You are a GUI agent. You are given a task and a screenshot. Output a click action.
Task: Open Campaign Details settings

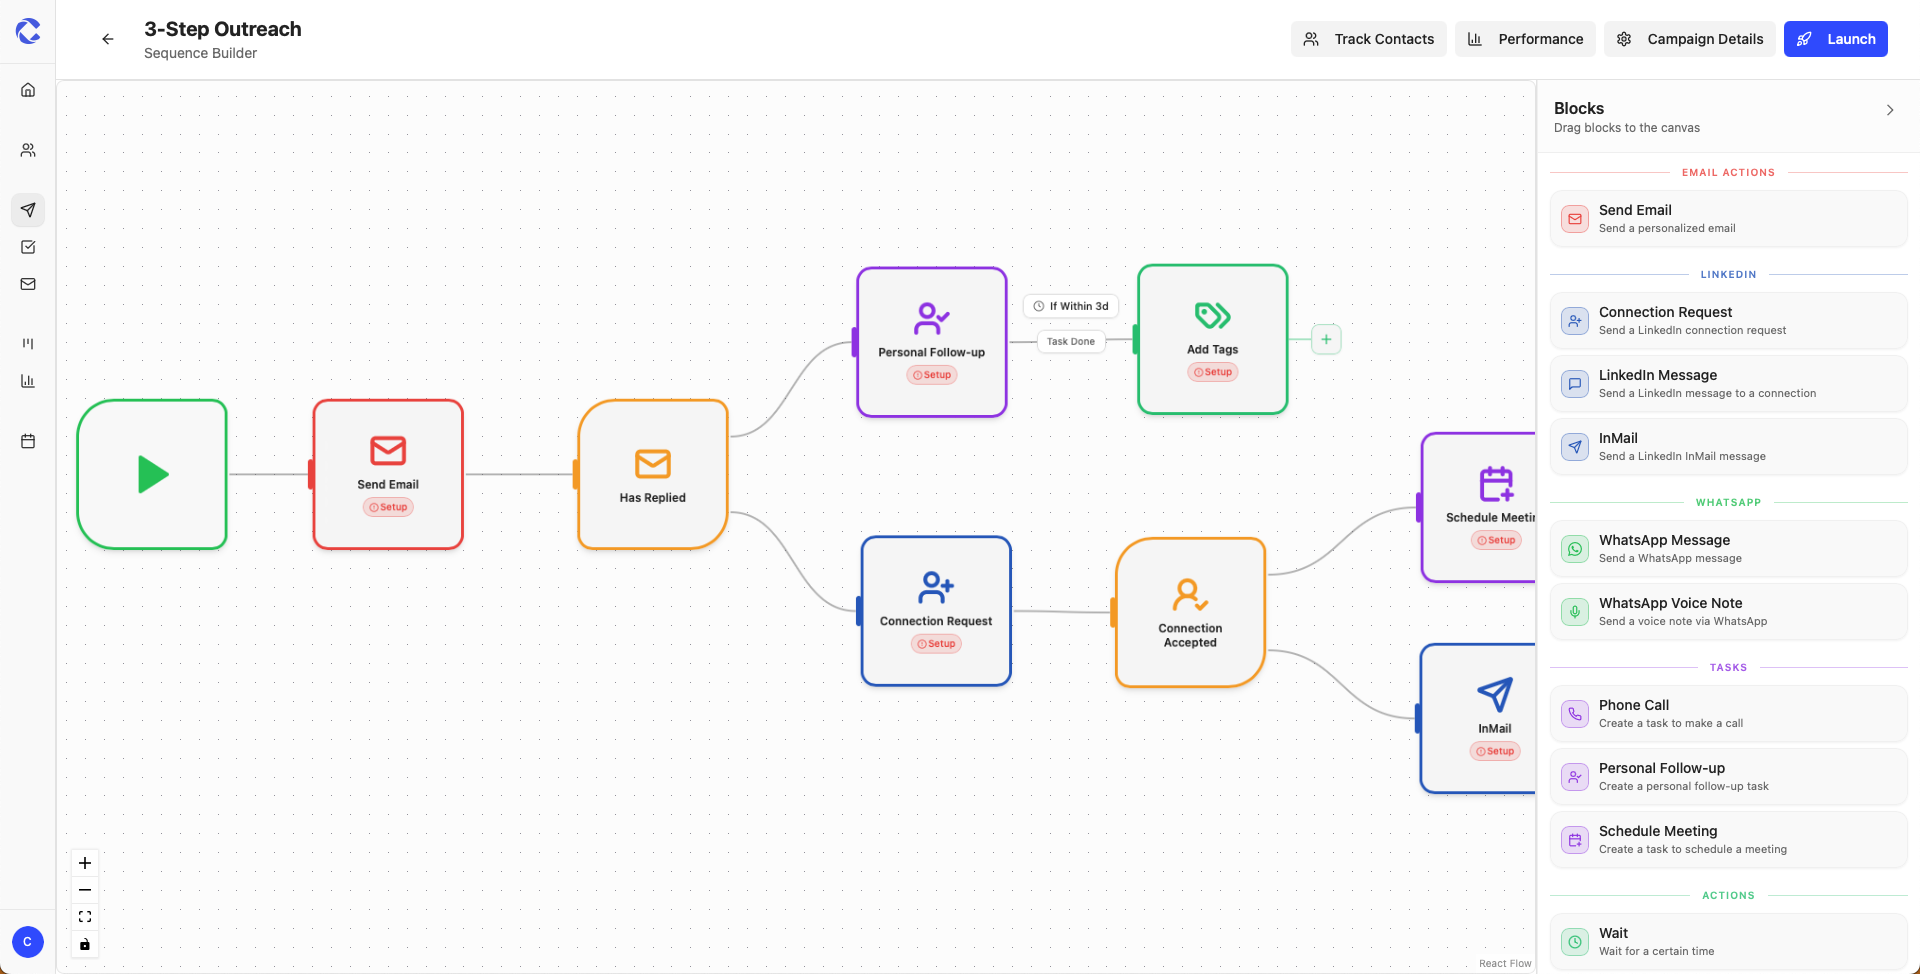(x=1690, y=39)
